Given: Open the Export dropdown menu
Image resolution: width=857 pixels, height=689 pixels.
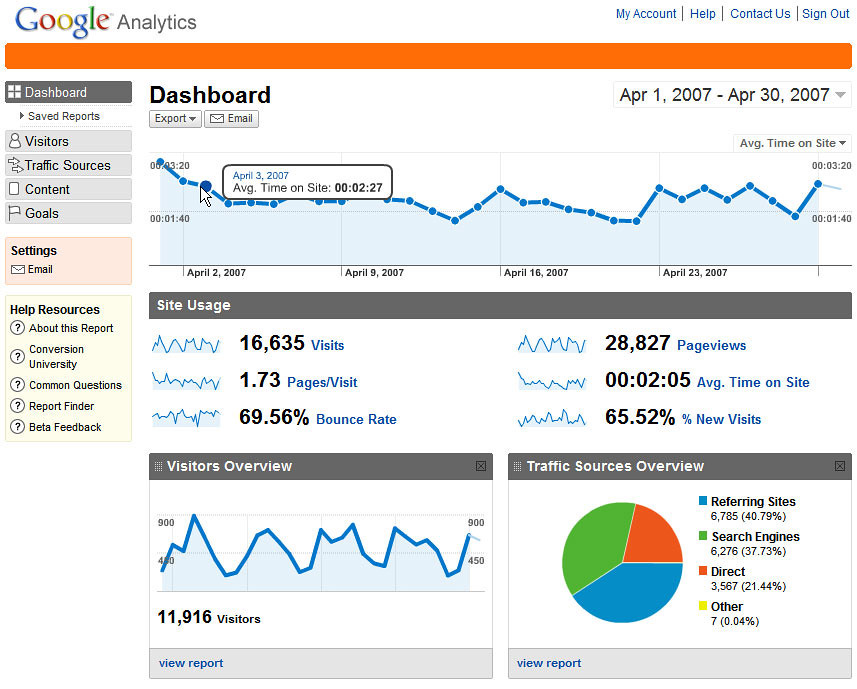Looking at the screenshot, I should coord(175,118).
